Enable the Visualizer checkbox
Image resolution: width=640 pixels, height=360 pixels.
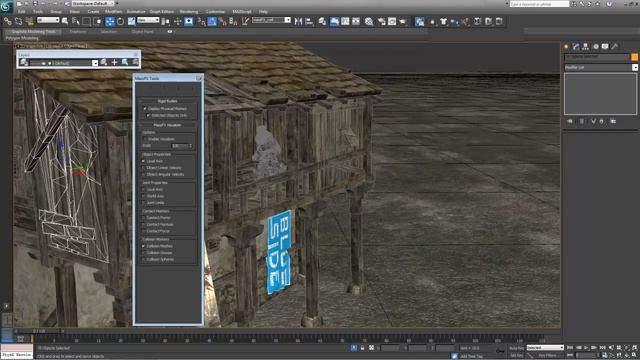coord(144,139)
